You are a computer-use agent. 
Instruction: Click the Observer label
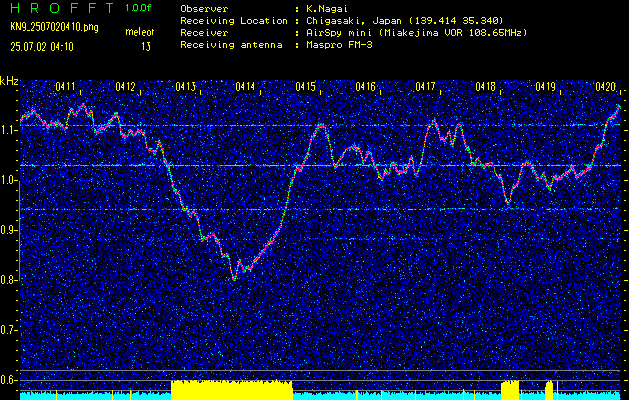click(204, 9)
